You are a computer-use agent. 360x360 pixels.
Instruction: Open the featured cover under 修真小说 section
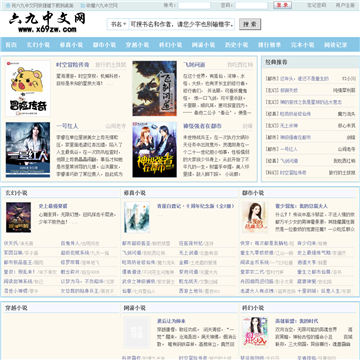coord(137,217)
